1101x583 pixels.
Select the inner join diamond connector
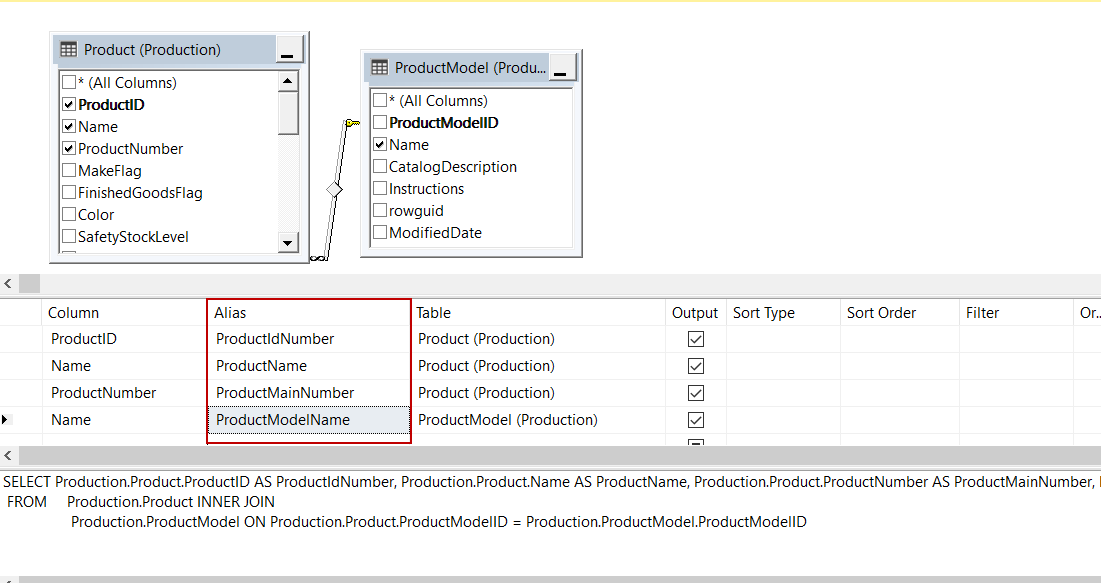point(334,189)
